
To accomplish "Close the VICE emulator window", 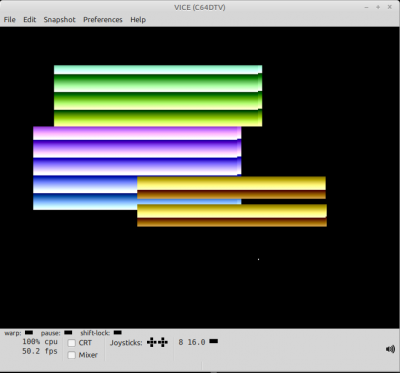I will [x=389, y=7].
